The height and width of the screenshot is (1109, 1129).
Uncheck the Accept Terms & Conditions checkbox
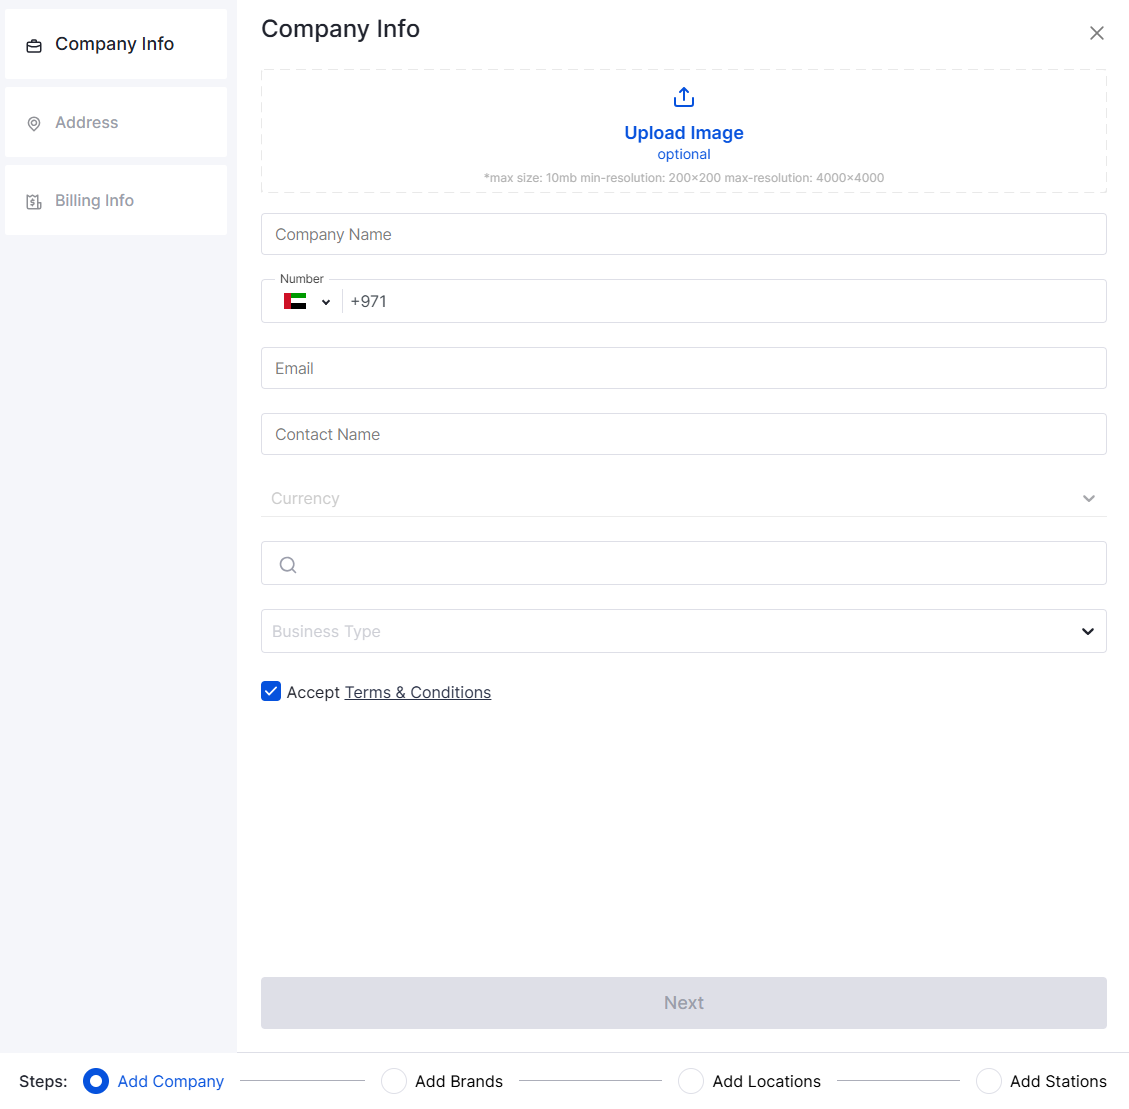click(270, 690)
